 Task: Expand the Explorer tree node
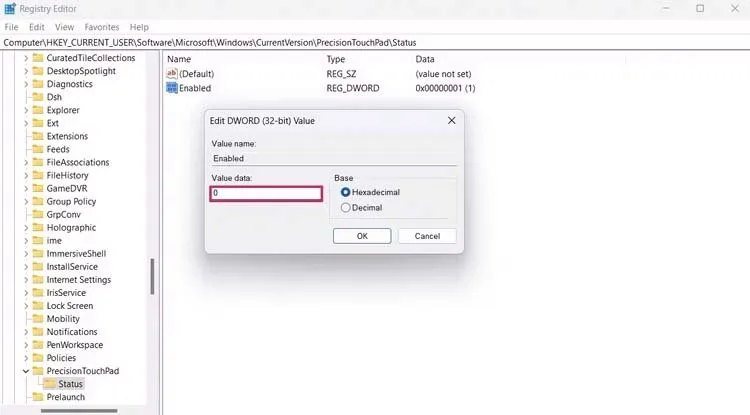(x=26, y=110)
